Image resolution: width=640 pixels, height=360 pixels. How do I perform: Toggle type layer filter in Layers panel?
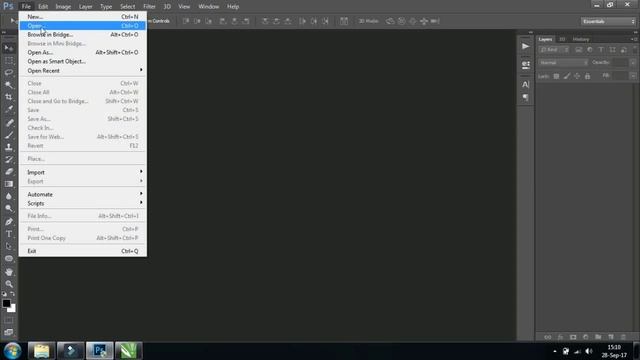(x=601, y=50)
